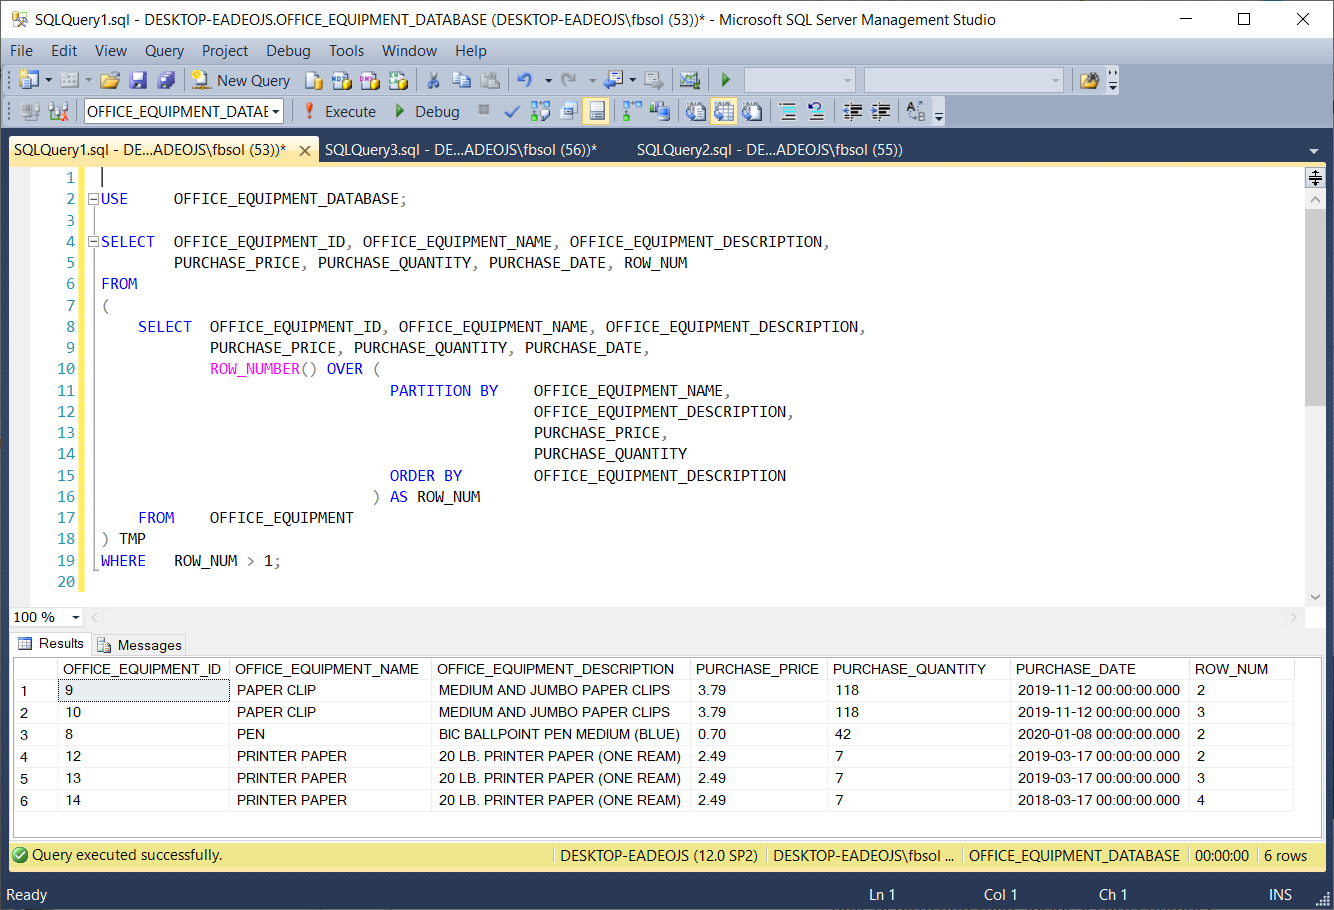Click the Decrease Indent icon
Viewport: 1334px width, 910px height.
point(853,111)
